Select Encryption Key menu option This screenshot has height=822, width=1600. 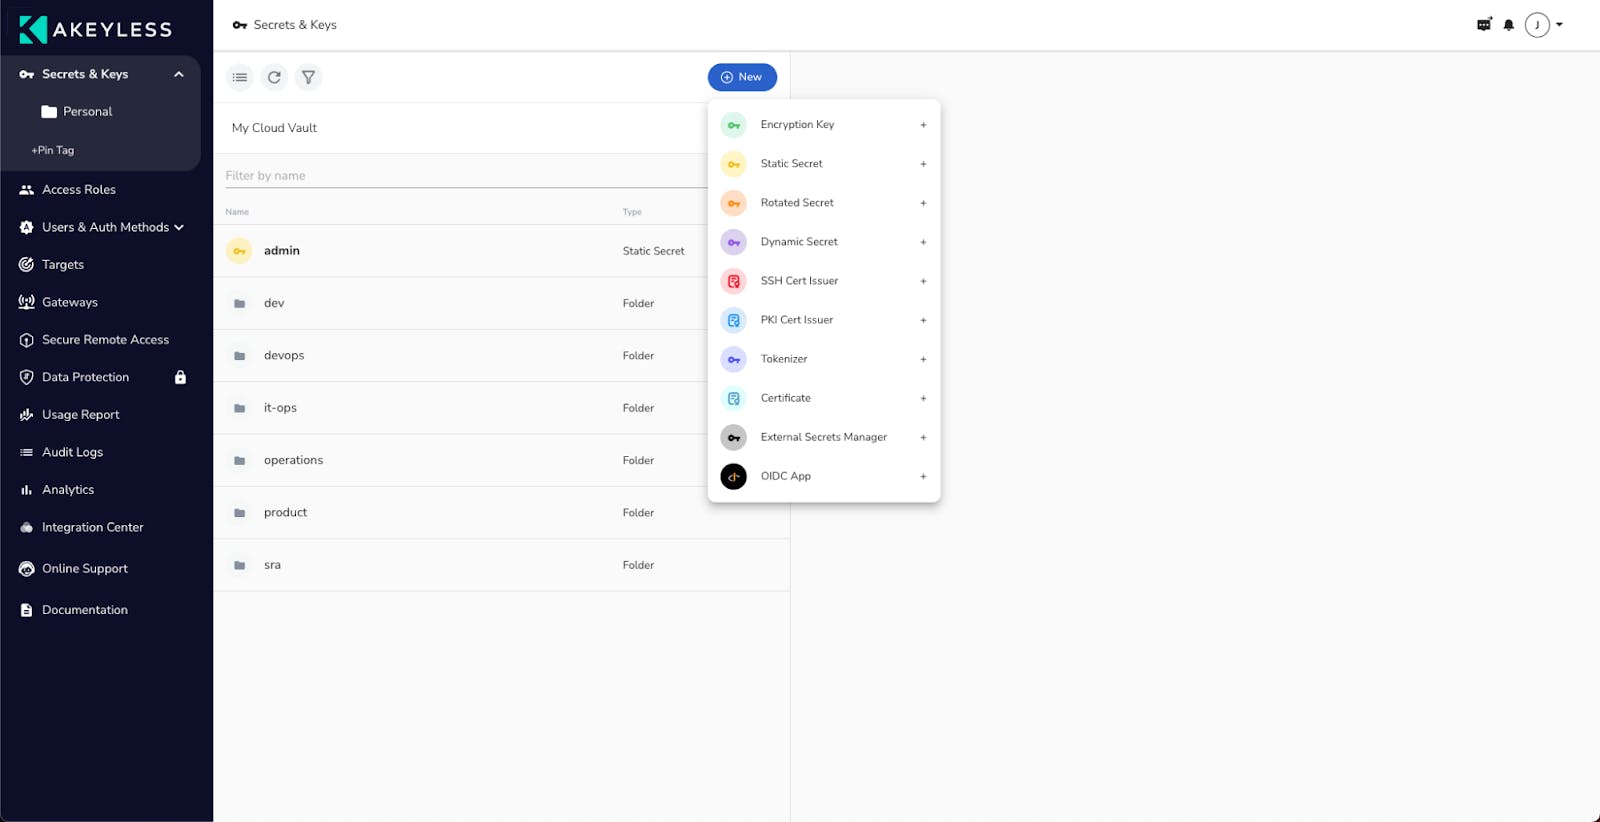[x=796, y=125]
